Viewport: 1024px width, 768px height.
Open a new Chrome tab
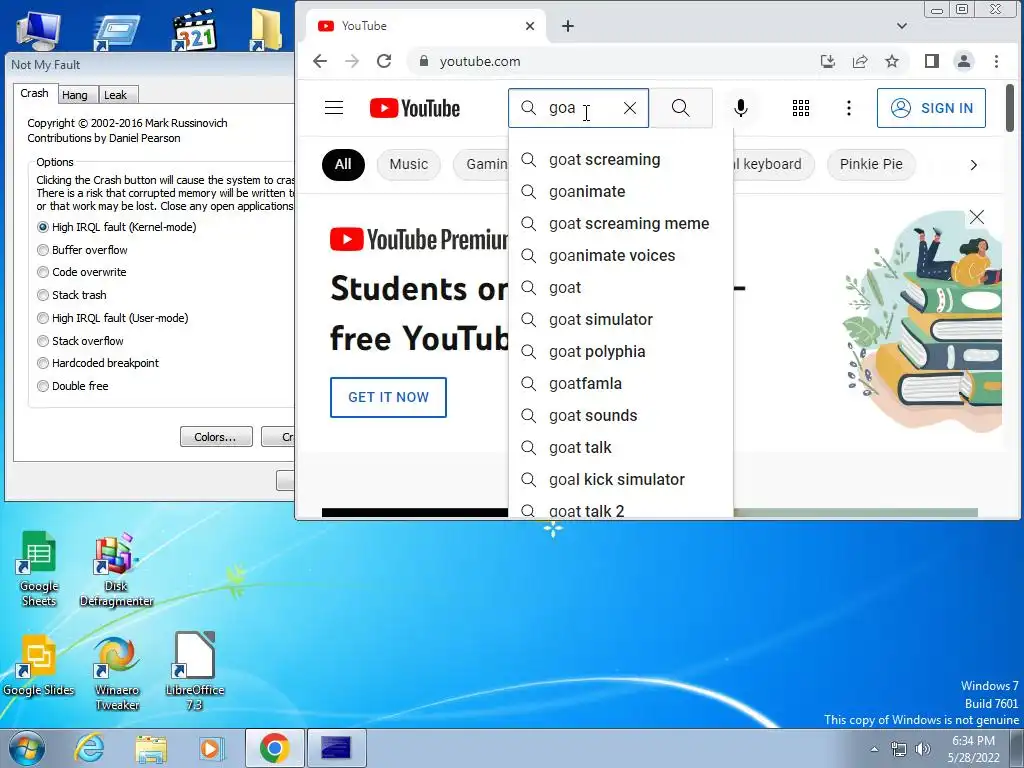(x=568, y=26)
